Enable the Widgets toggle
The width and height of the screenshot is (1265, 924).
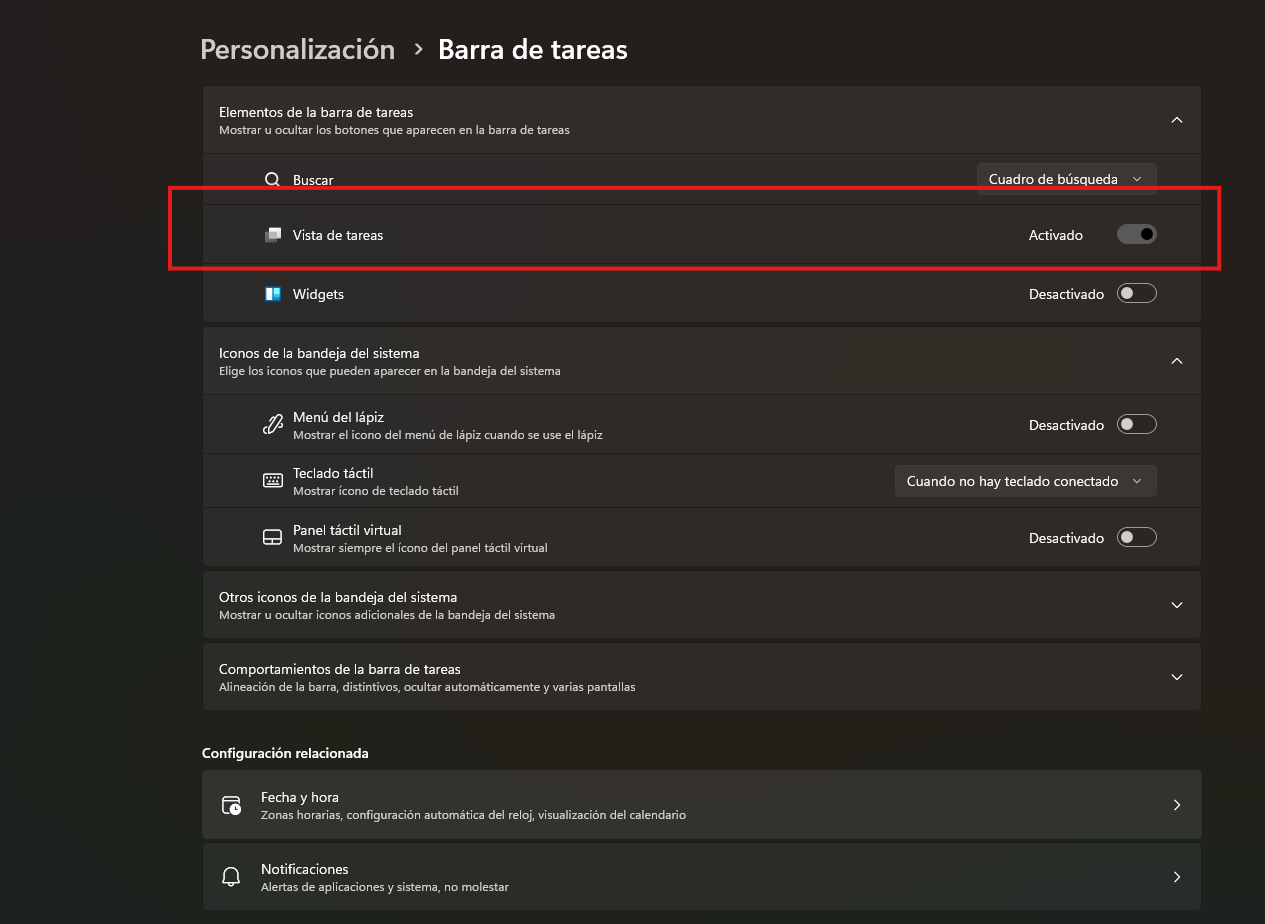click(x=1136, y=294)
